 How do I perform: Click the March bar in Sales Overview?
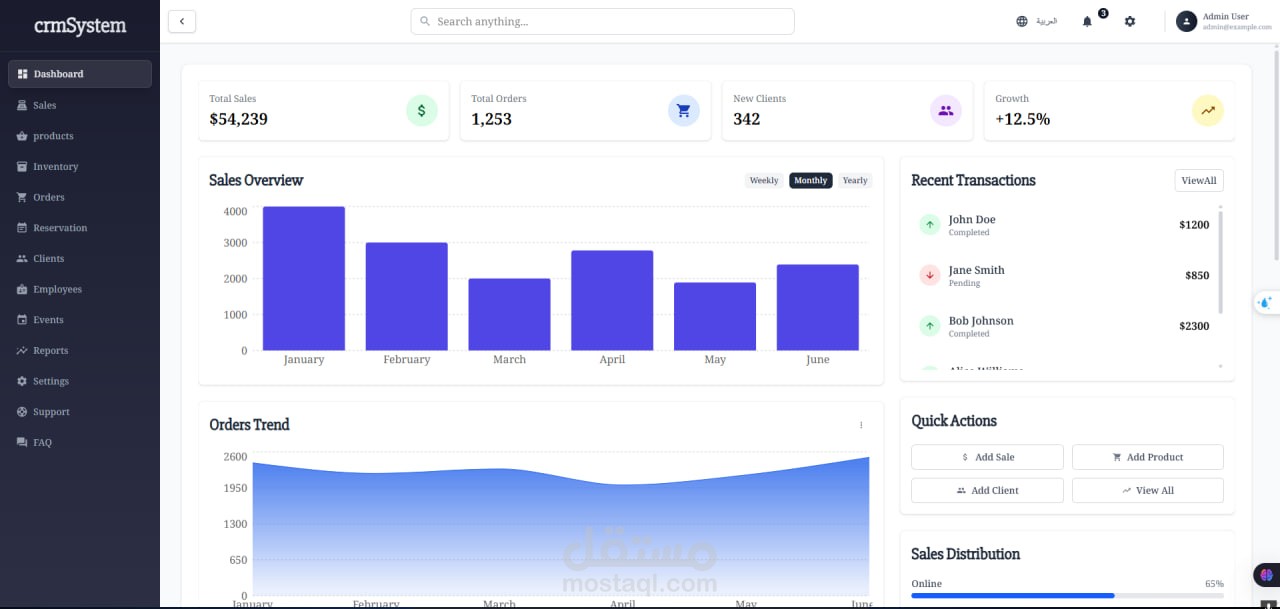[x=509, y=315]
